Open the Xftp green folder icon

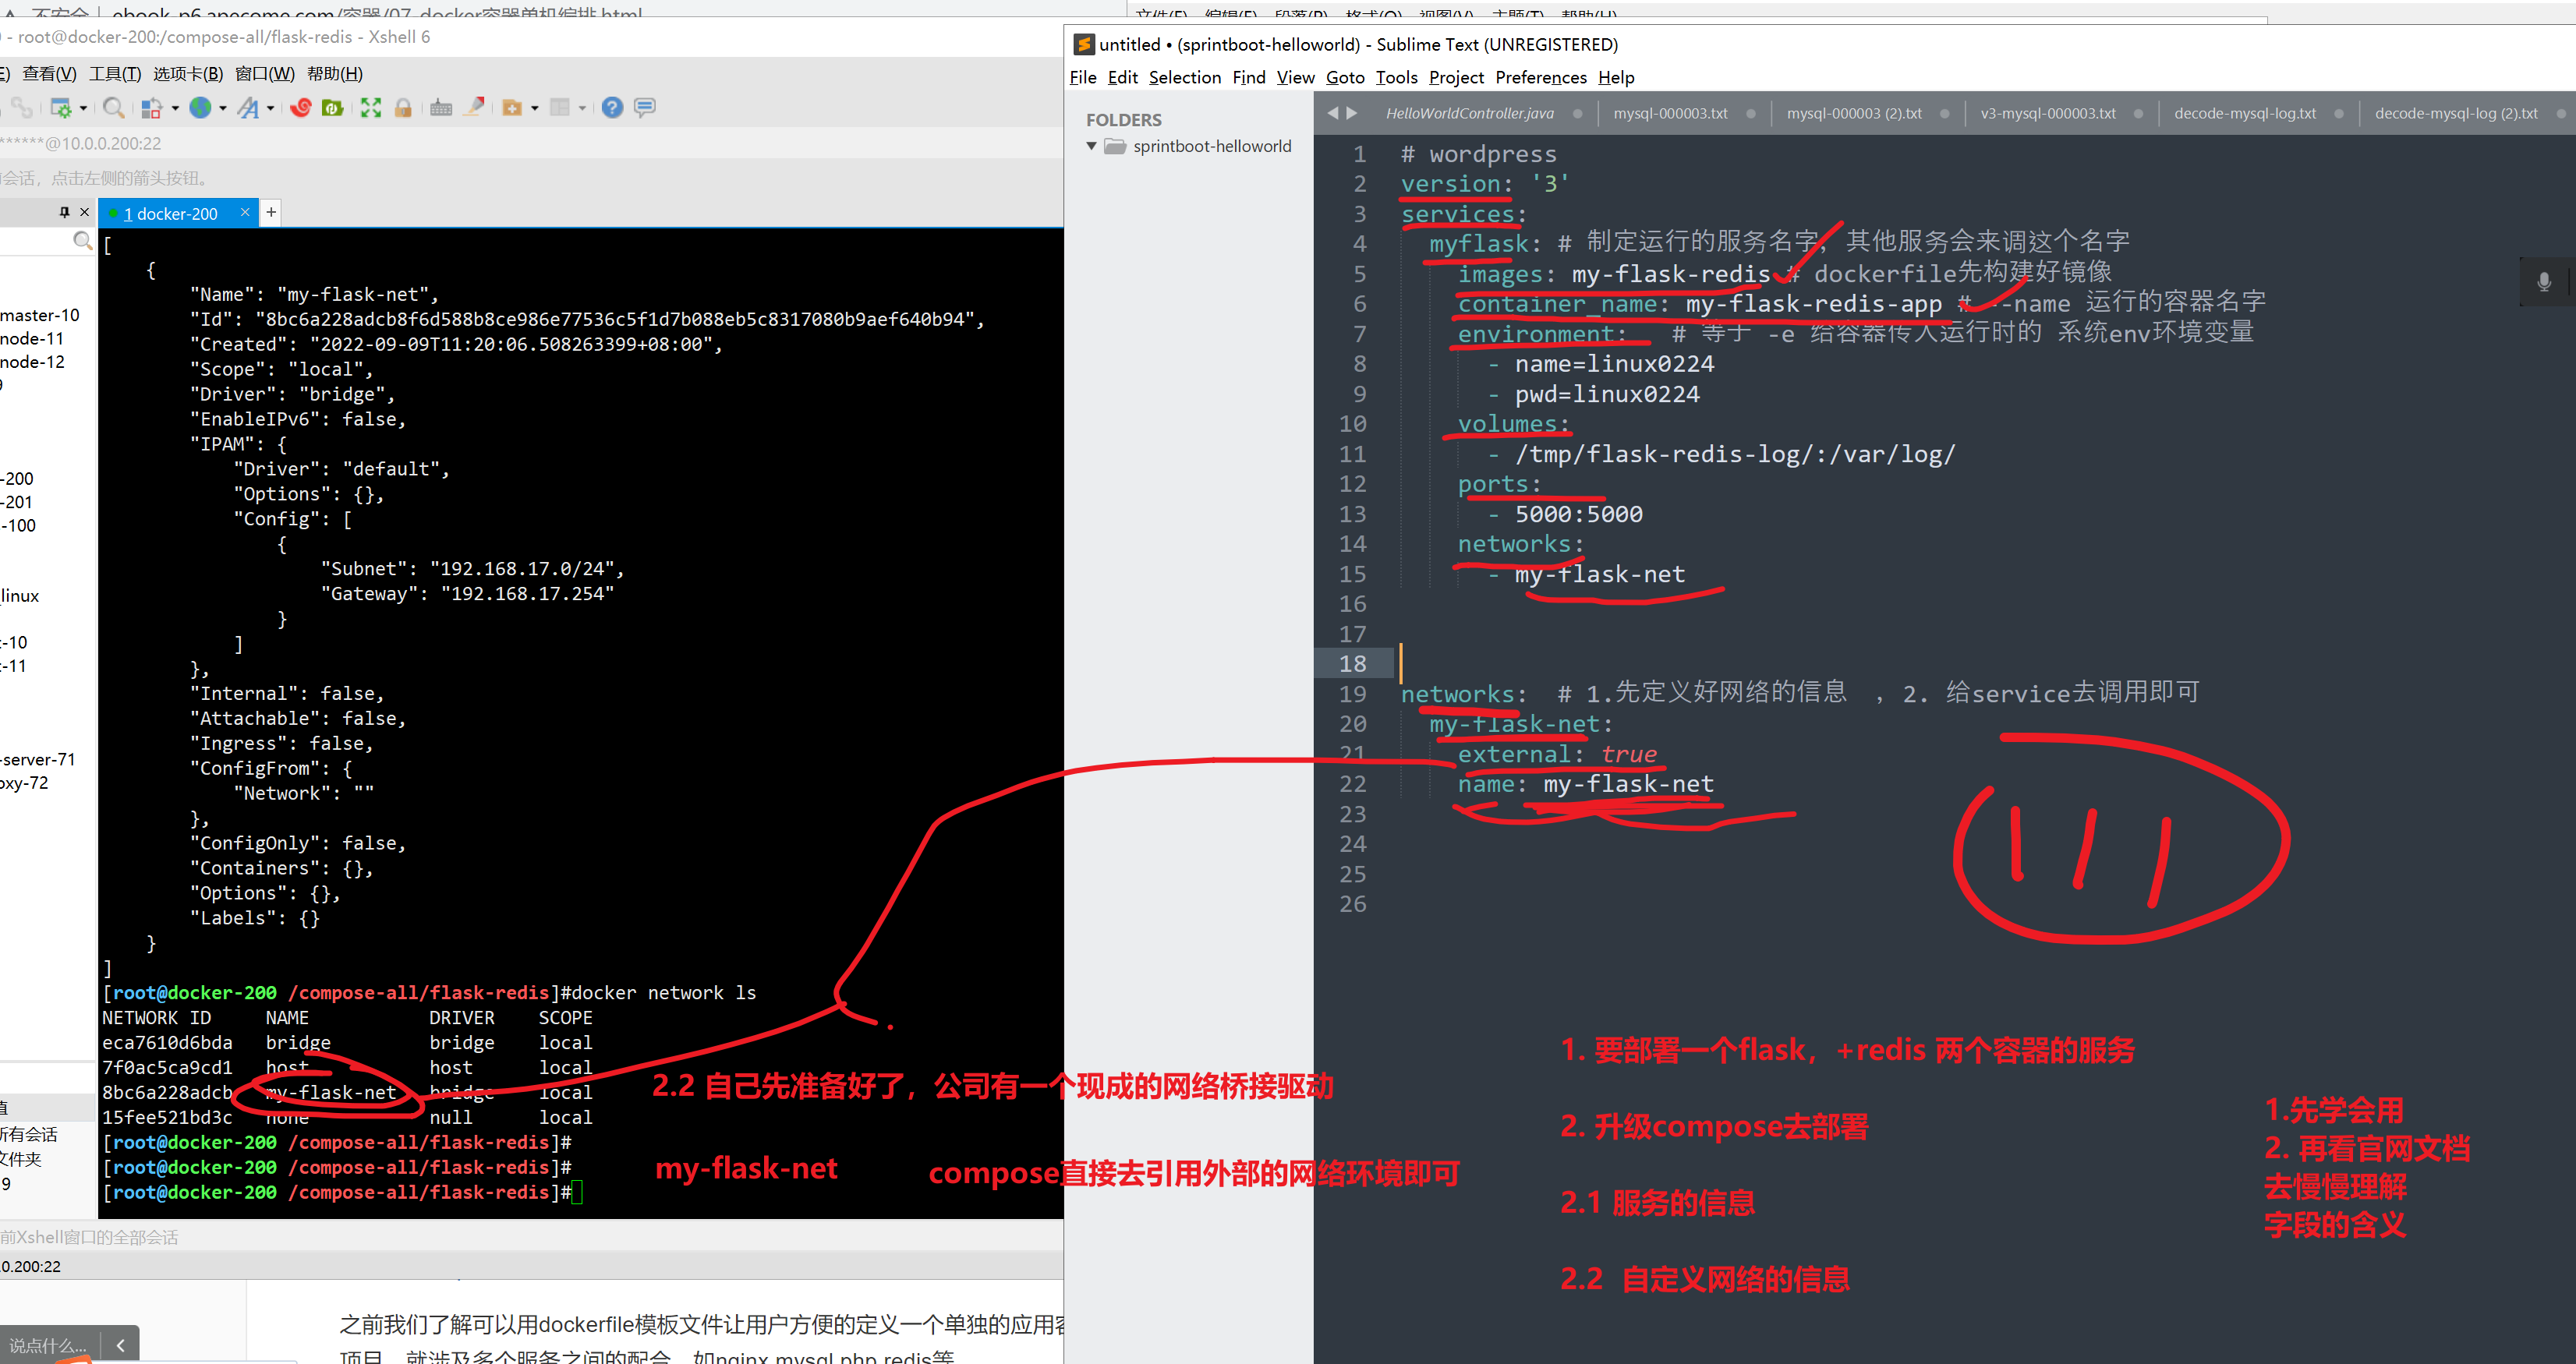pyautogui.click(x=333, y=108)
